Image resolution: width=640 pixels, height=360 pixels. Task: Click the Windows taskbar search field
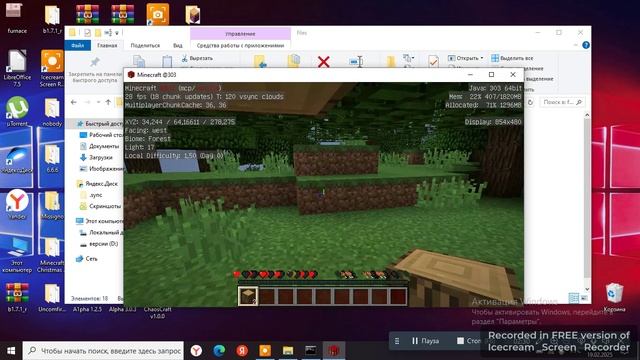point(103,351)
